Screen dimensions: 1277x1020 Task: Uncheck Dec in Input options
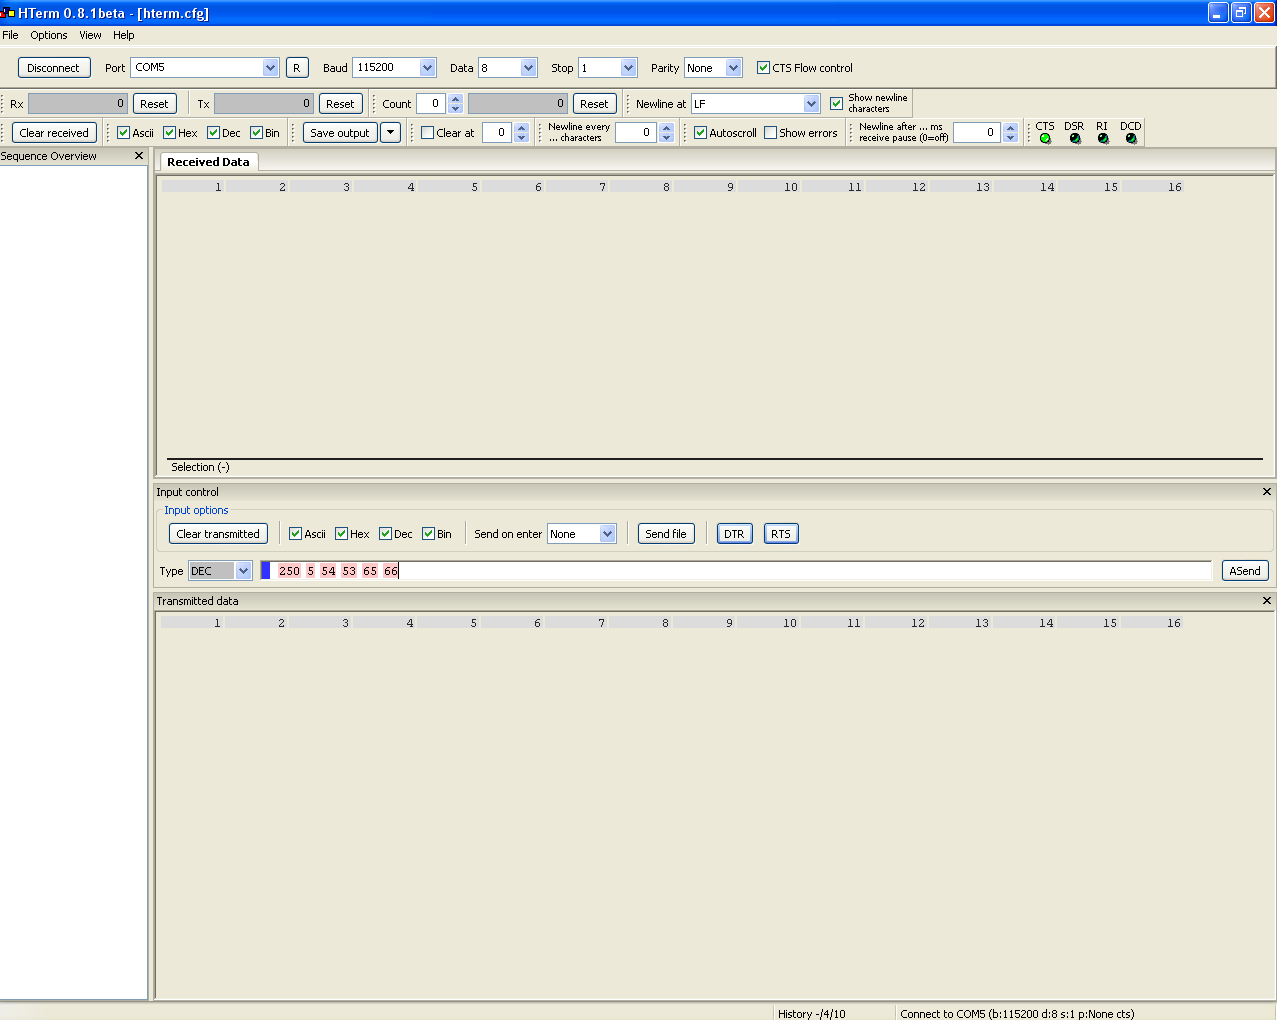pos(385,534)
